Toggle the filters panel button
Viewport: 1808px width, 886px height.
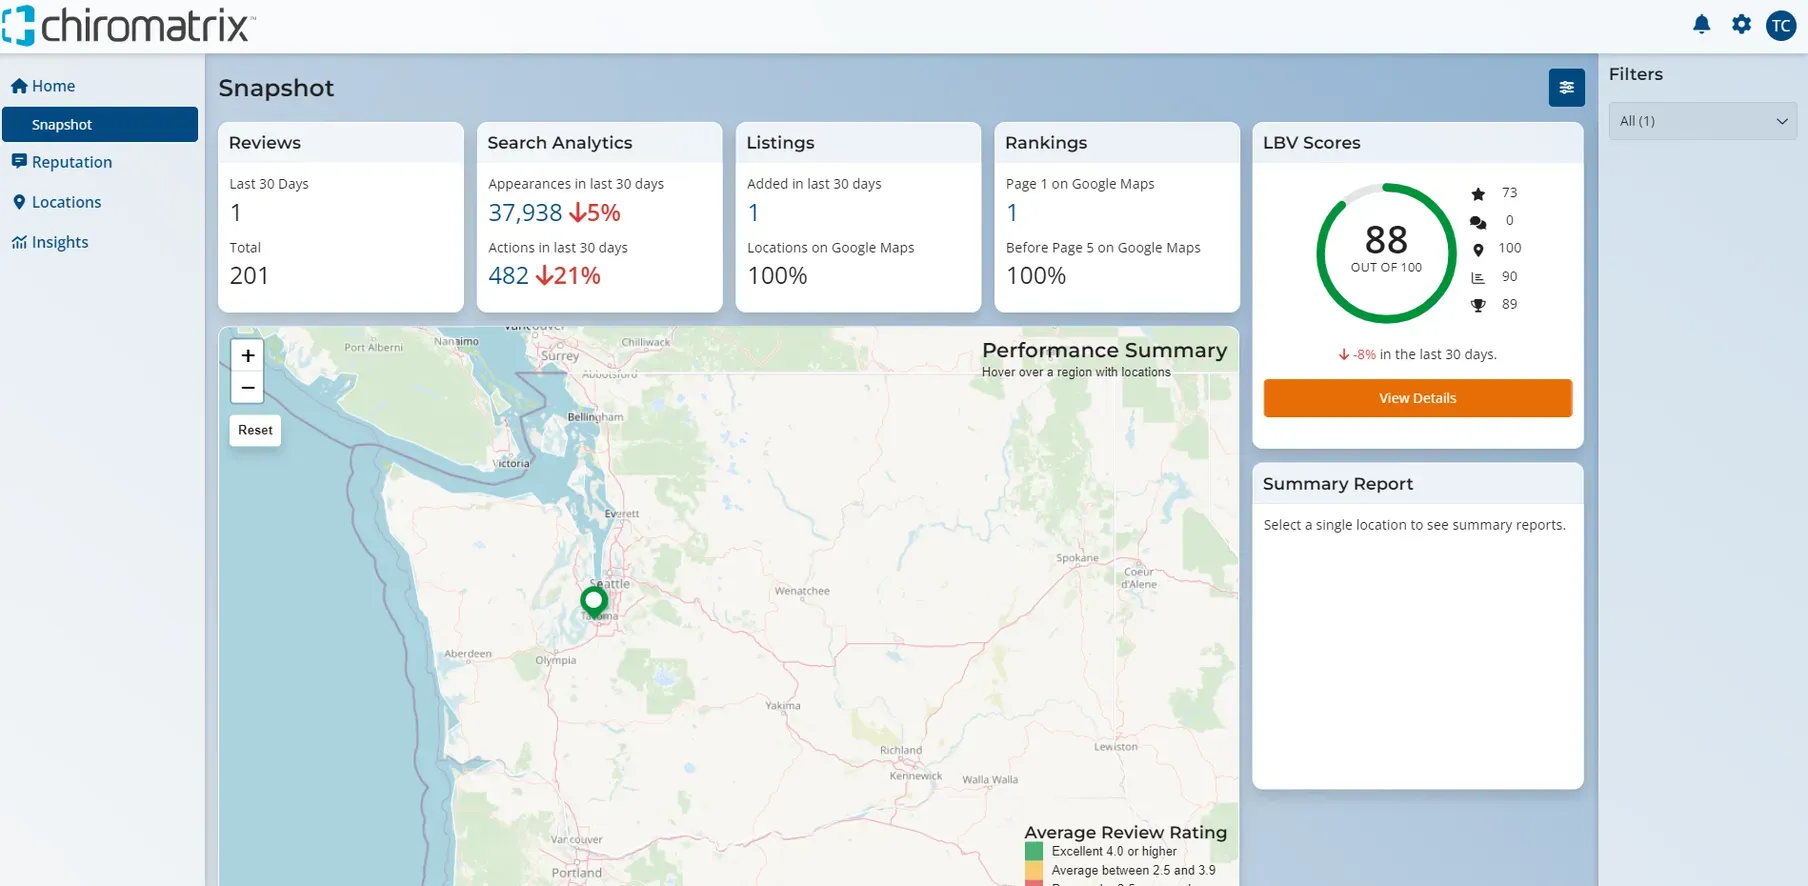(1566, 88)
